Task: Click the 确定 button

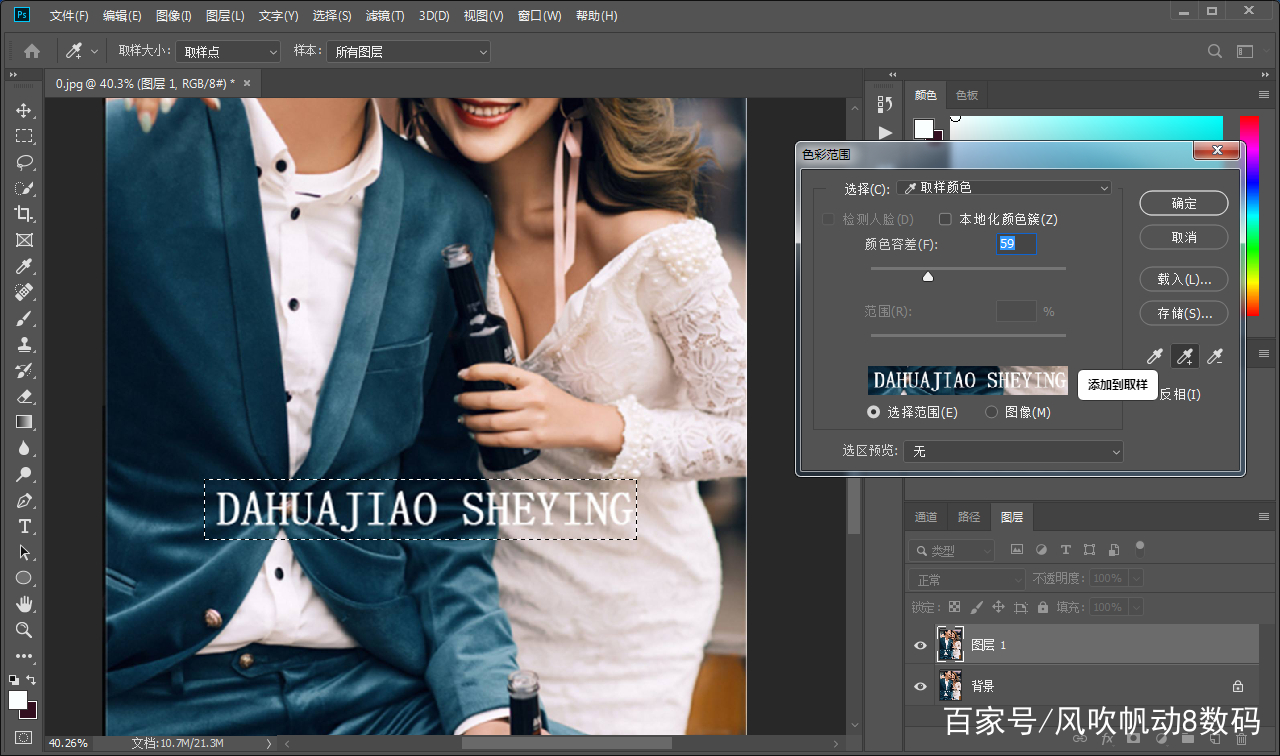Action: 1184,203
